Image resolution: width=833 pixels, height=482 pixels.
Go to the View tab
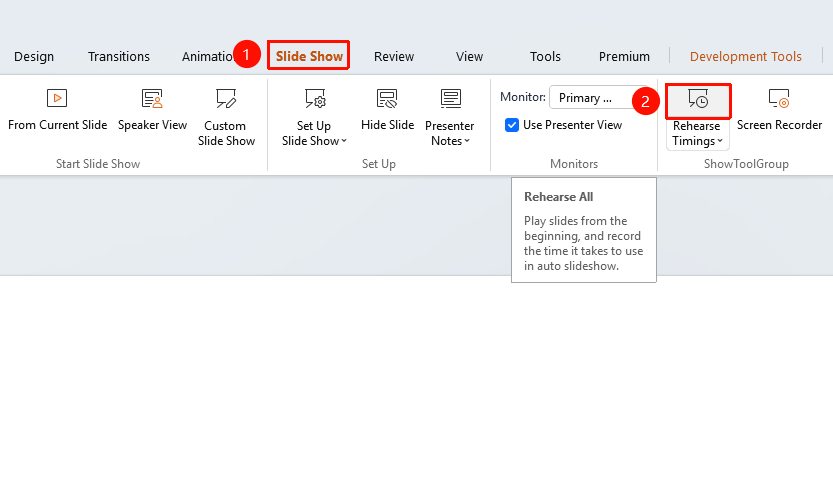point(469,56)
